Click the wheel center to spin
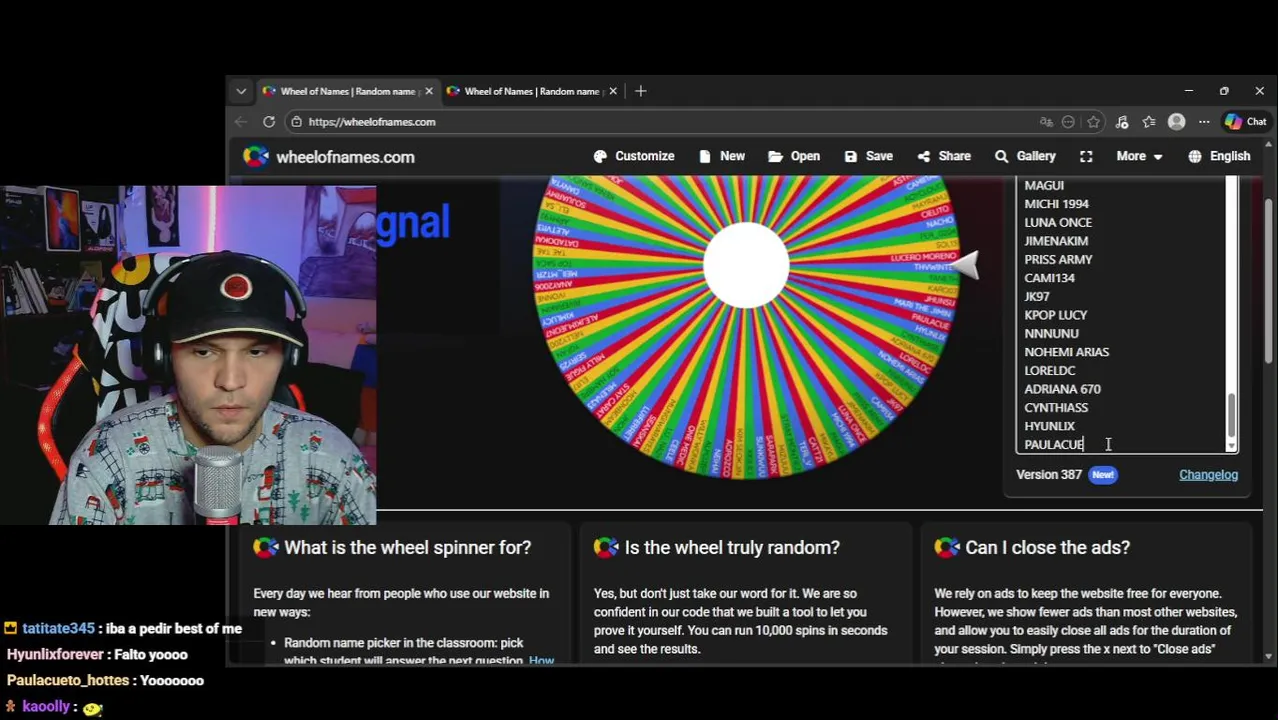 (746, 264)
